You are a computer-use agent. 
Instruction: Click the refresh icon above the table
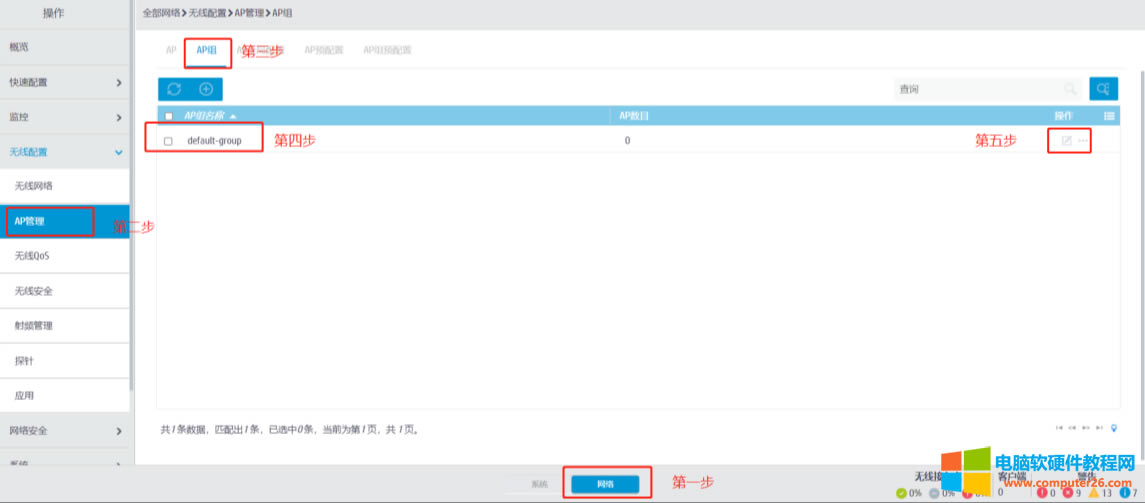coord(174,89)
